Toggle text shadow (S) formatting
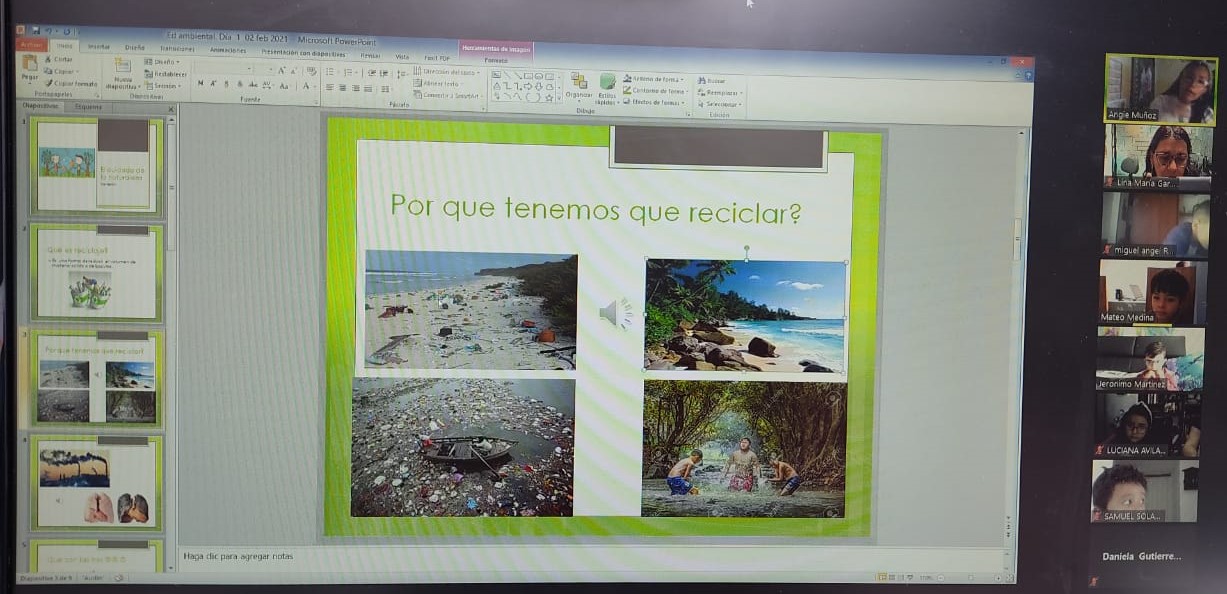This screenshot has height=594, width=1227. point(239,85)
